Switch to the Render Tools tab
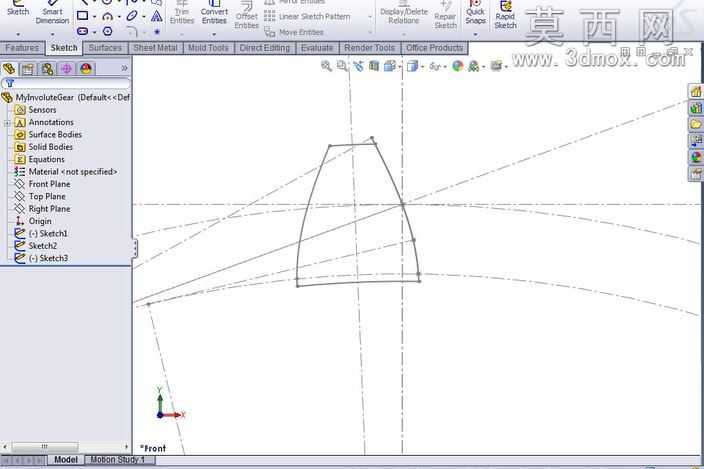The width and height of the screenshot is (704, 469). pos(370,48)
